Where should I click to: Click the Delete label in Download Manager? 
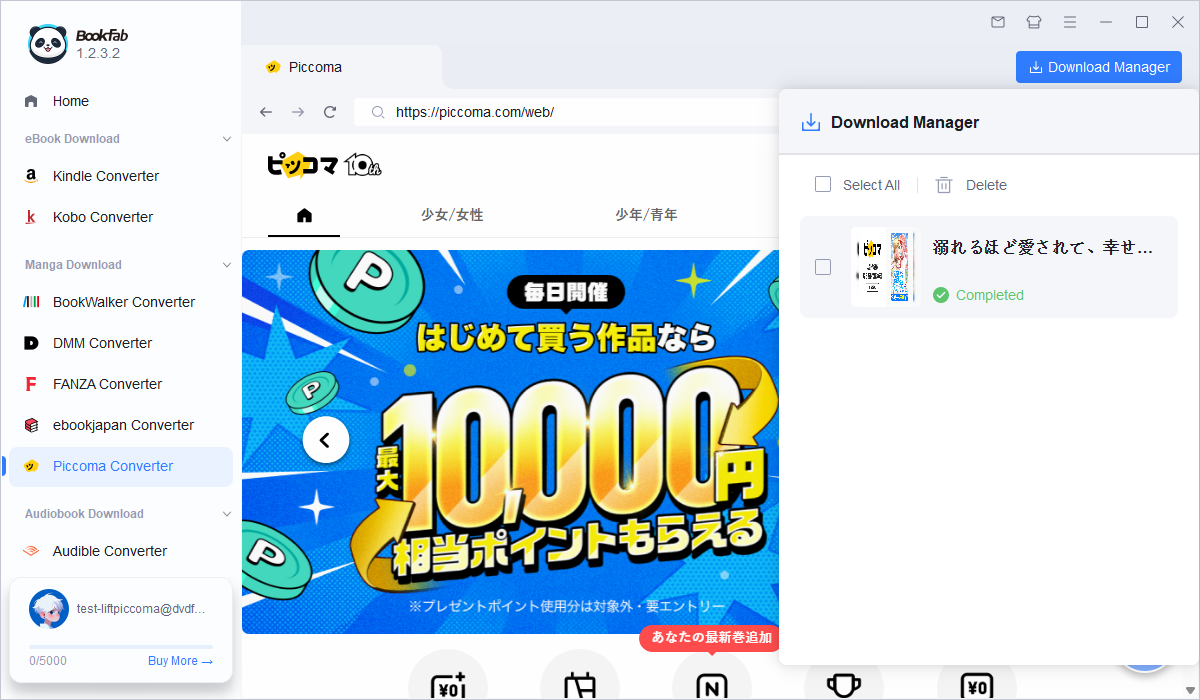pos(986,185)
